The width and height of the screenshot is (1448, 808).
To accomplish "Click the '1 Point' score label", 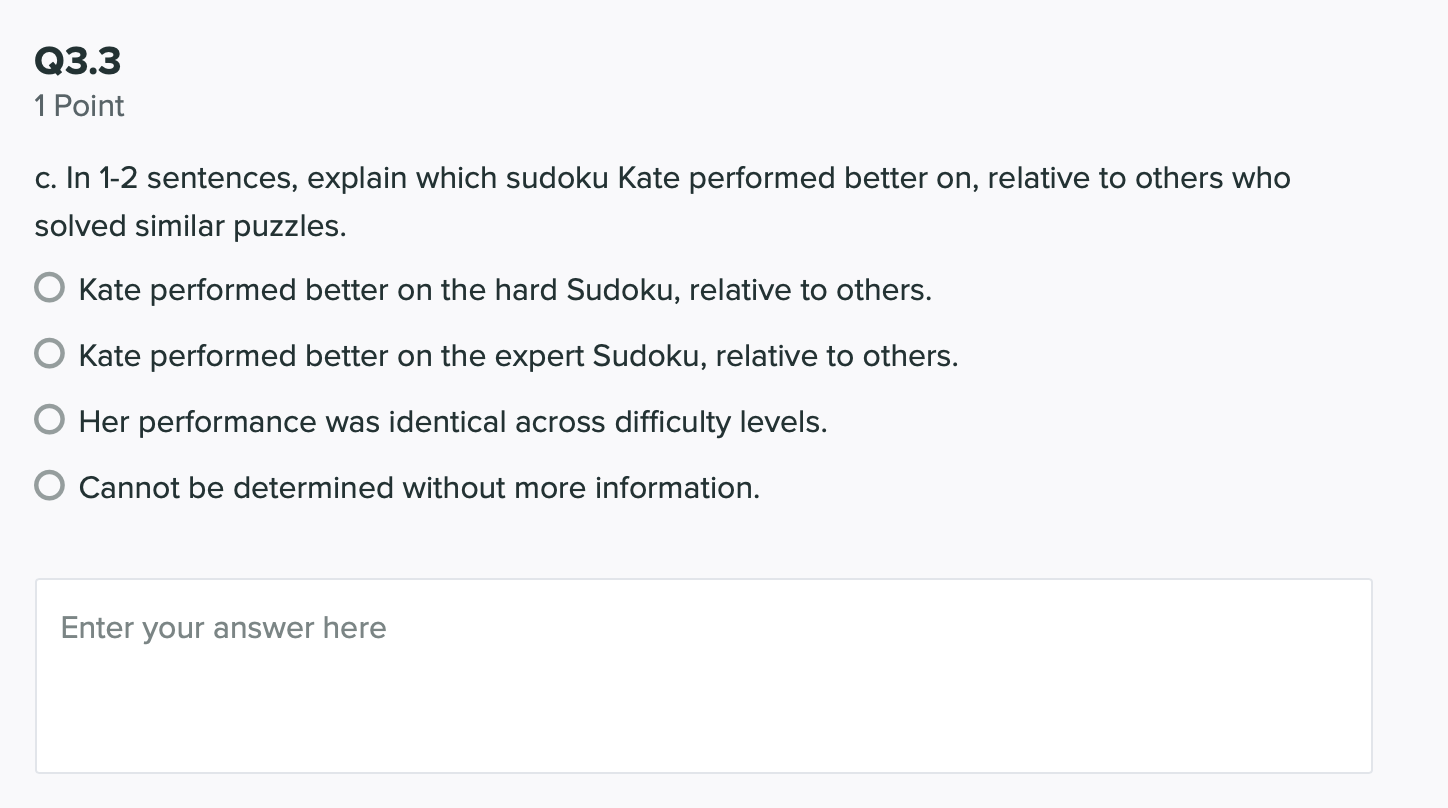I will [x=79, y=106].
